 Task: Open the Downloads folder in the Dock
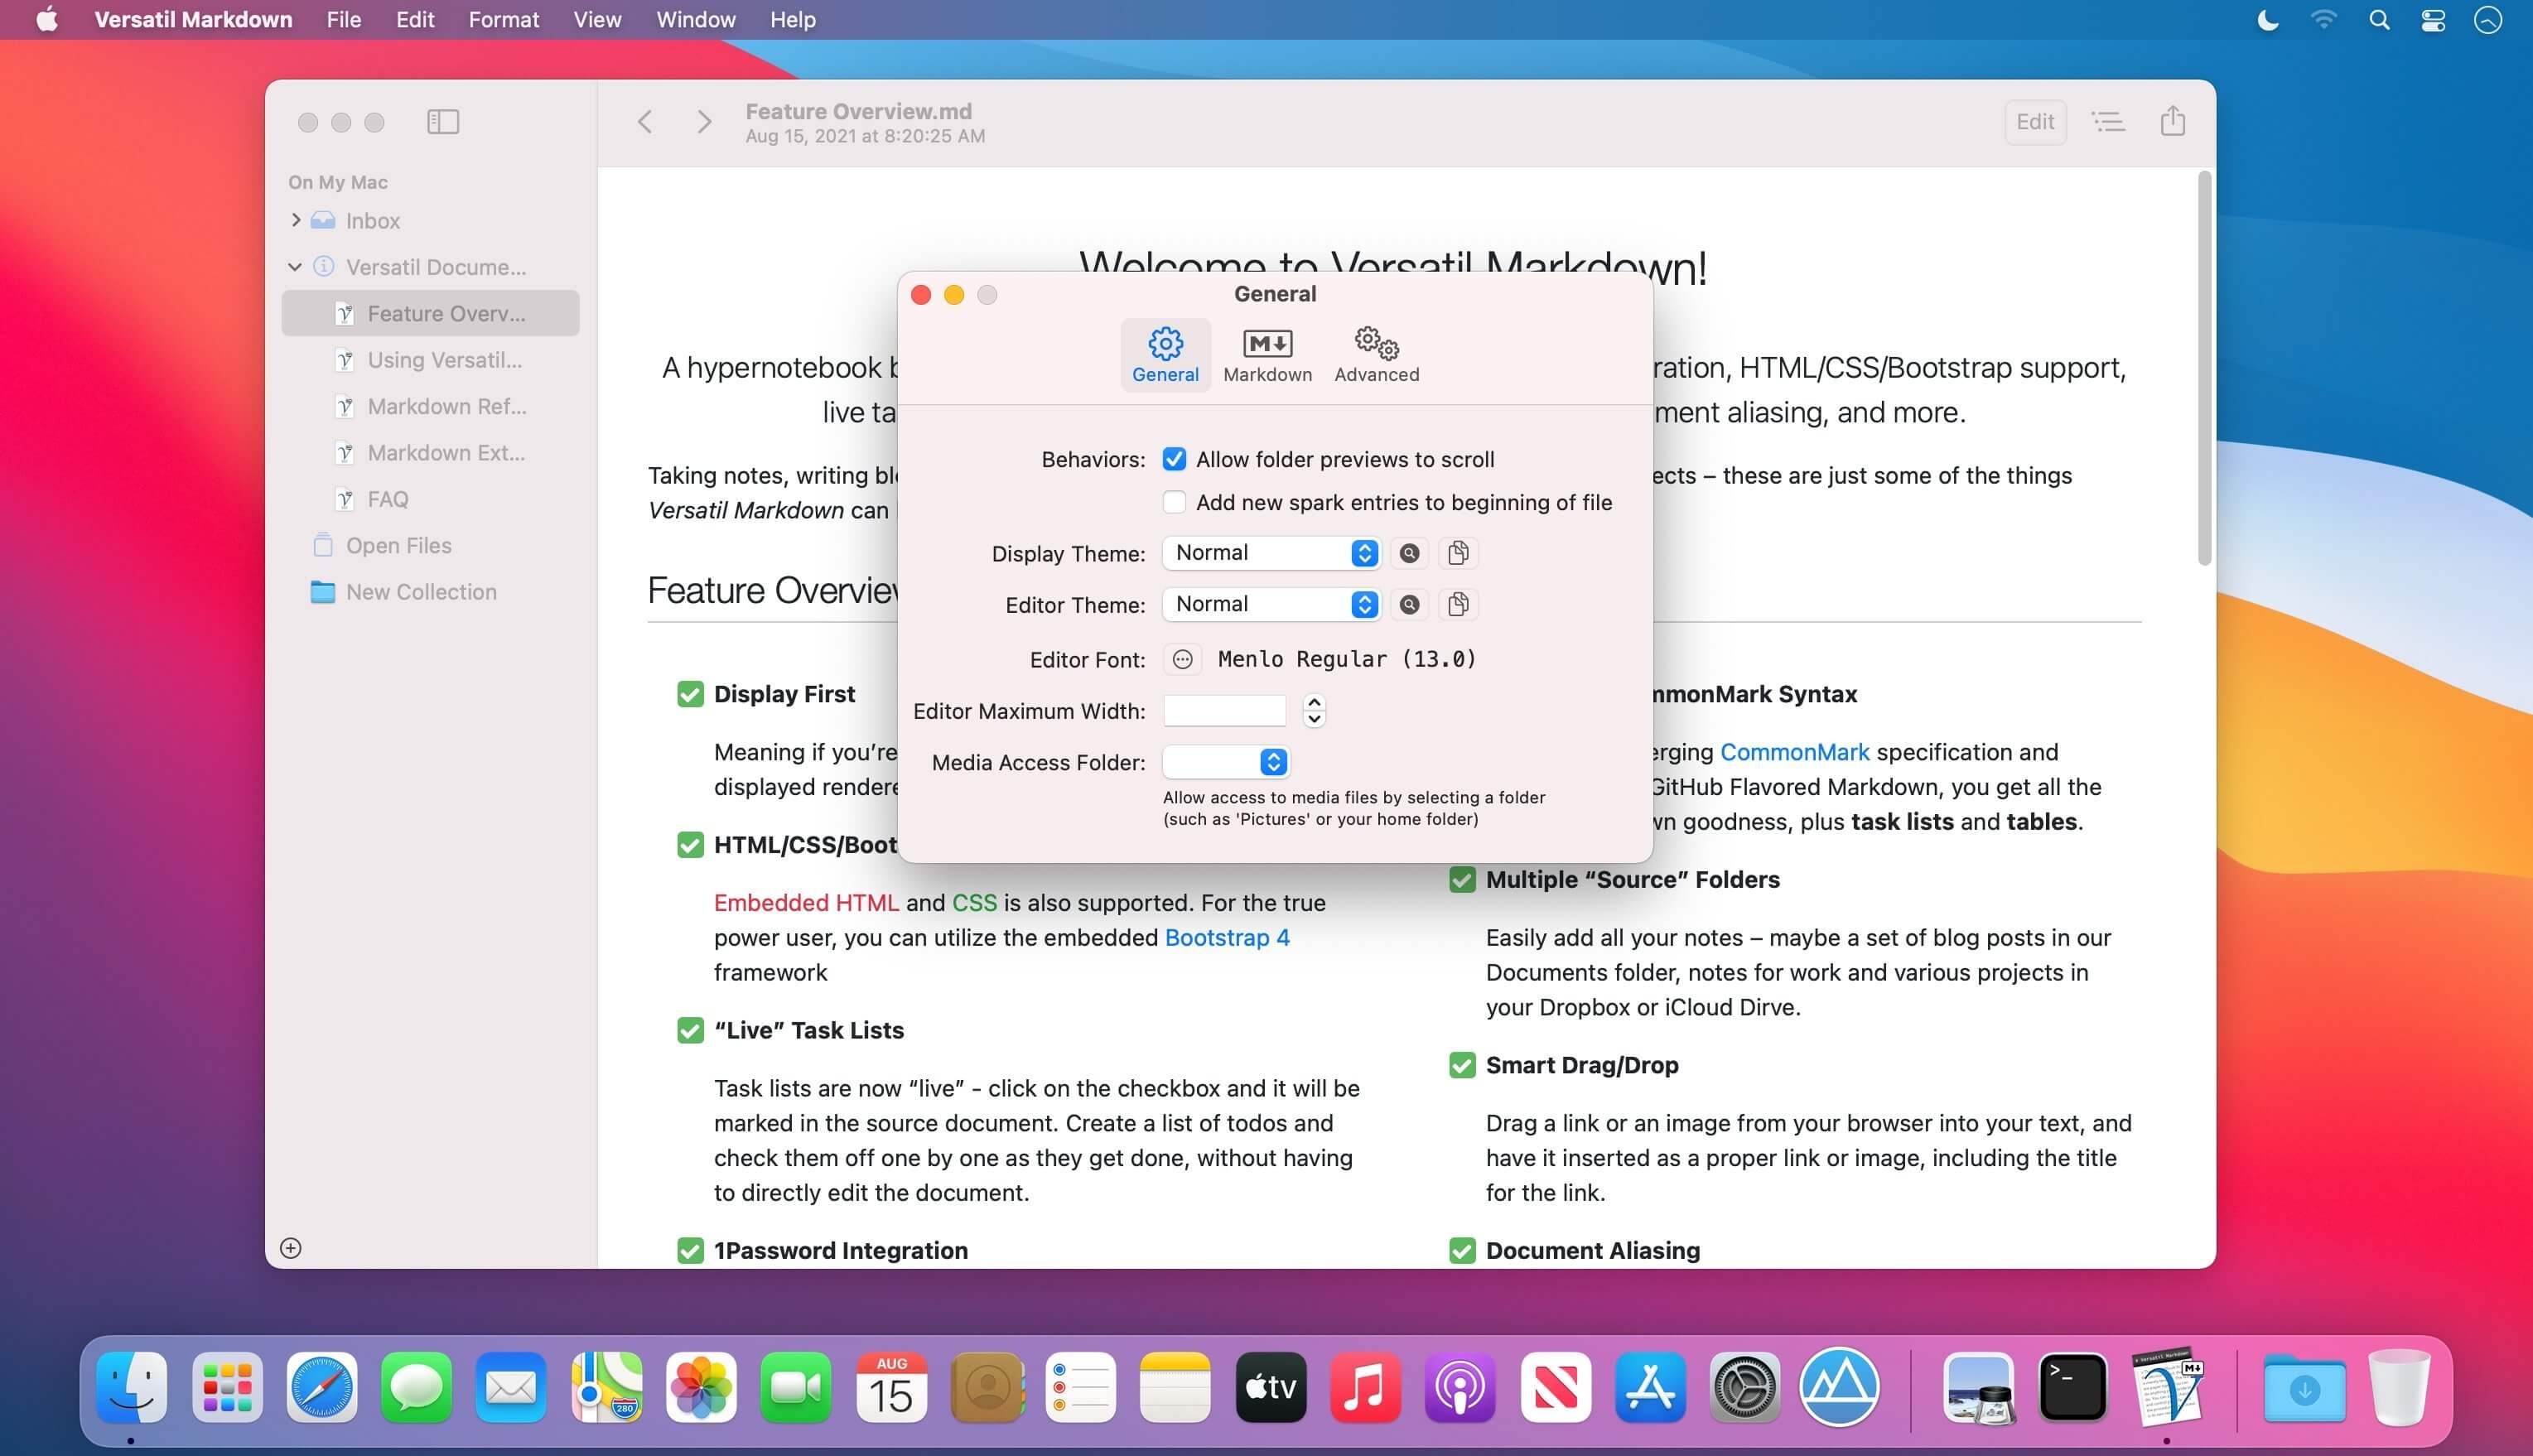point(2304,1387)
